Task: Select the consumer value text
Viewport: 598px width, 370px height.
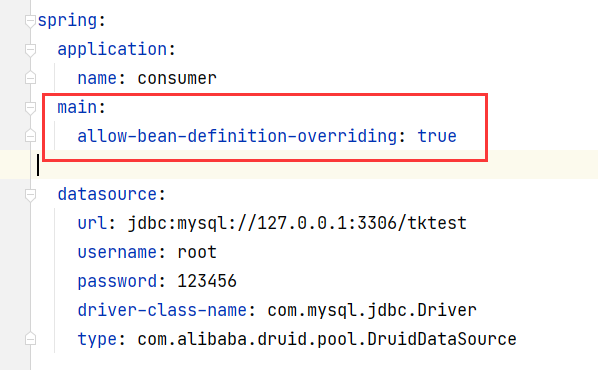Action: 177,79
